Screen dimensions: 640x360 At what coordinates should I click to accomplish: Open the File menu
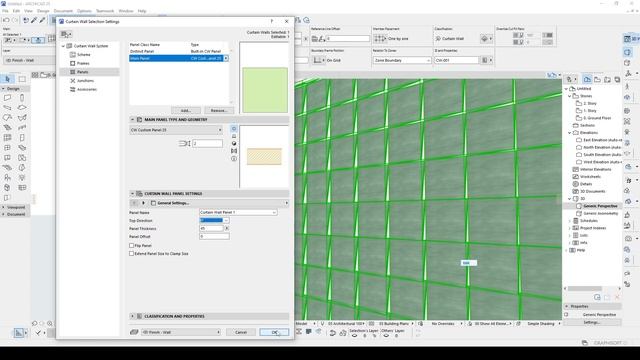pyautogui.click(x=5, y=11)
